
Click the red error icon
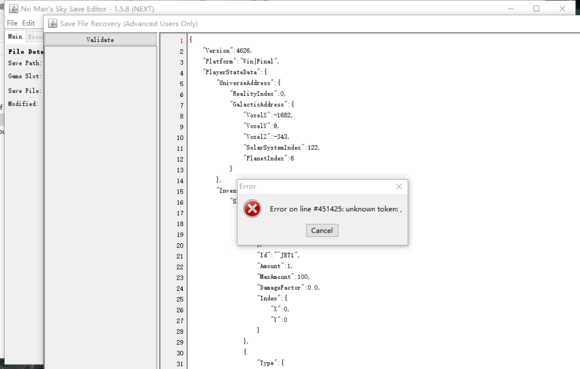(x=252, y=209)
